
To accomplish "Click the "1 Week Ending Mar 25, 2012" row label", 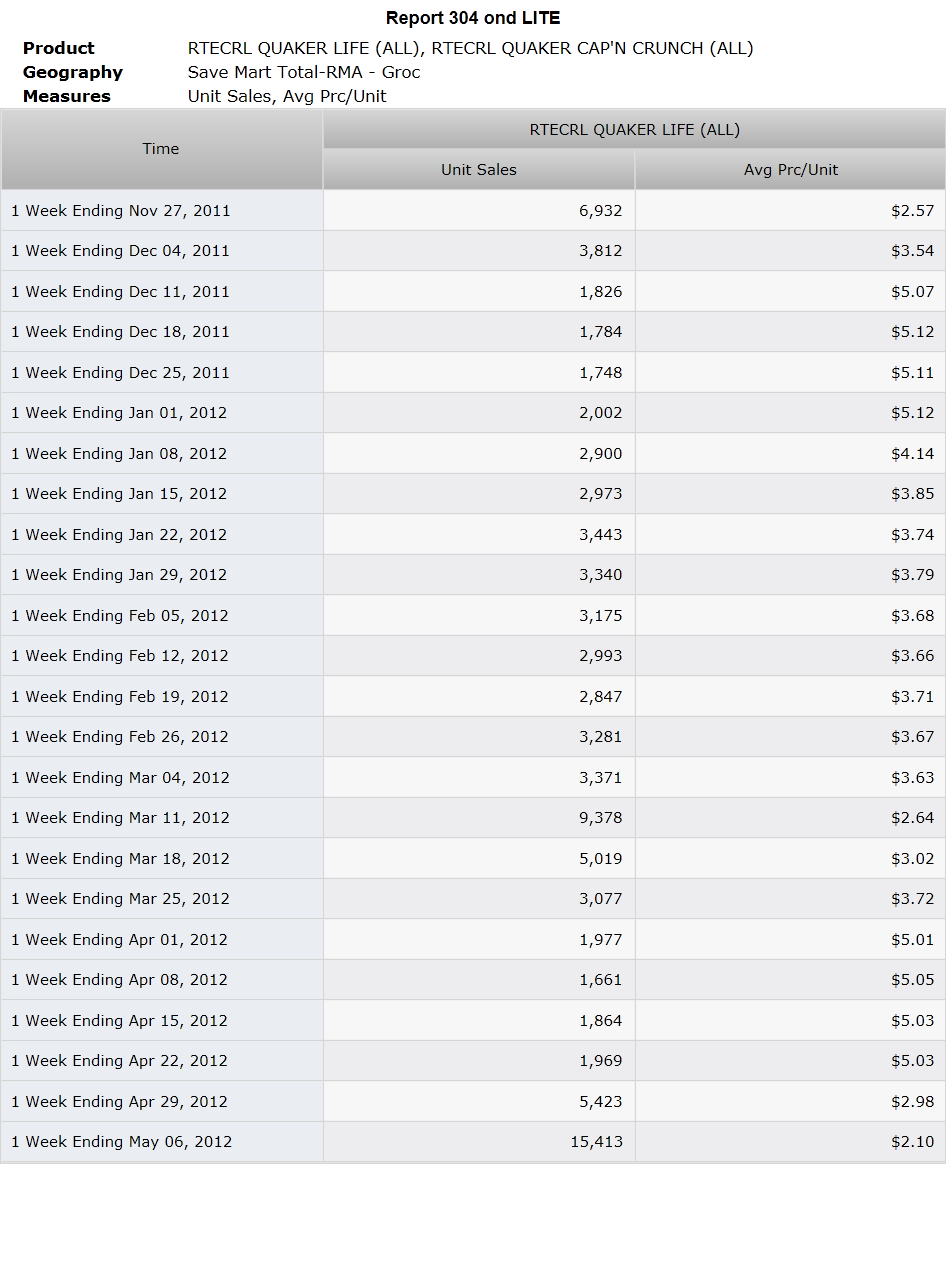I will click(120, 899).
